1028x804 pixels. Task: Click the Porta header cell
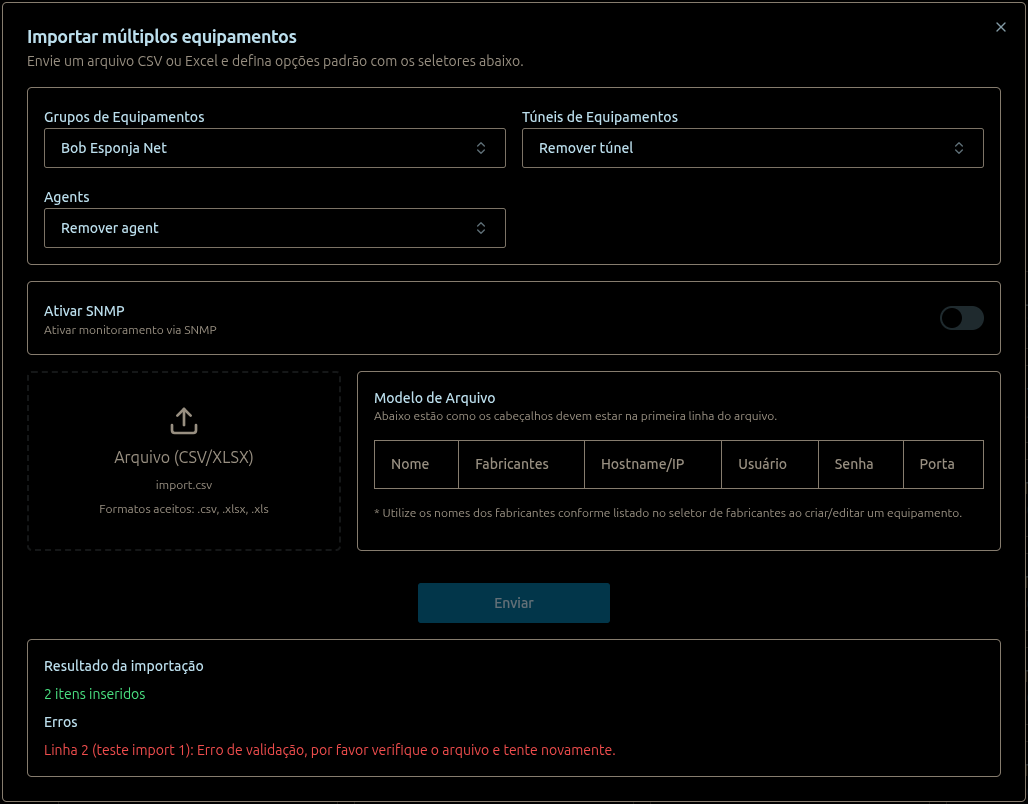tap(937, 464)
